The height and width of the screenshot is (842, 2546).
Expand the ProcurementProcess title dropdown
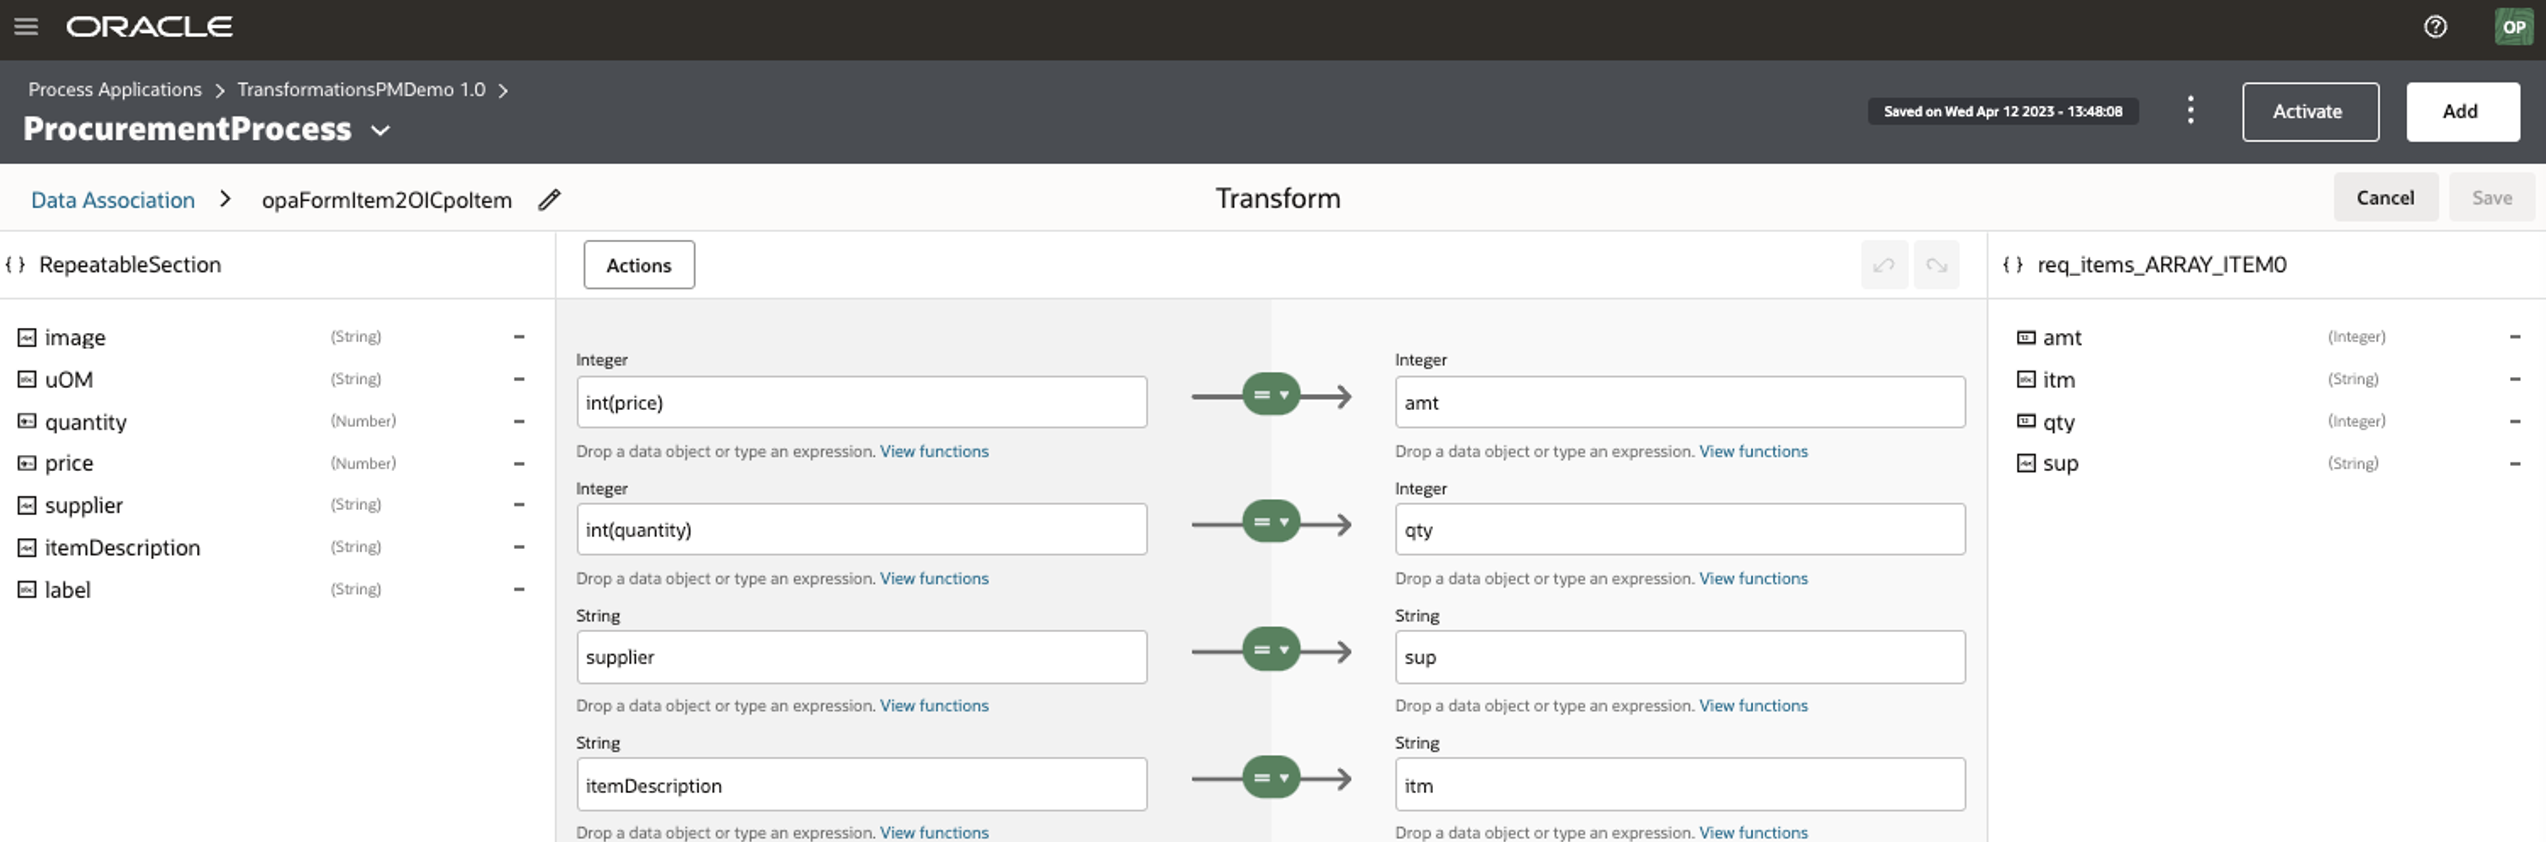tap(380, 131)
